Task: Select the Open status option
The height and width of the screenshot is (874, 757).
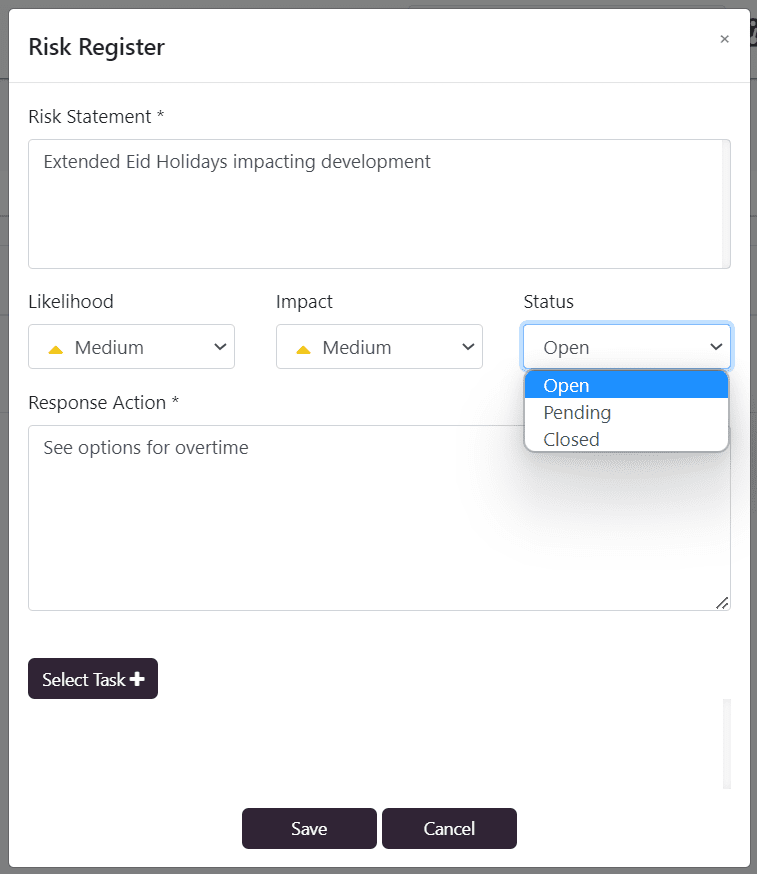Action: coord(627,385)
